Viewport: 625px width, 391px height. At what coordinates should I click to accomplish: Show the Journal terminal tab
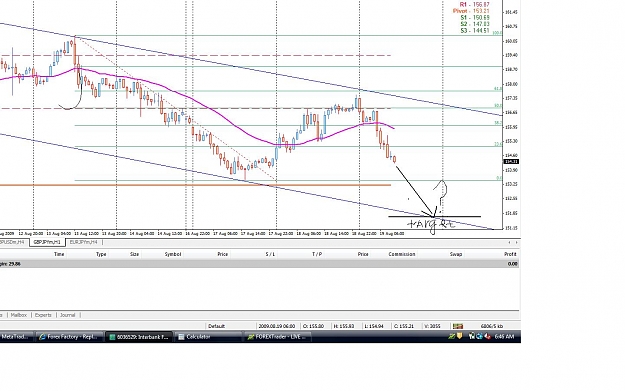68,315
